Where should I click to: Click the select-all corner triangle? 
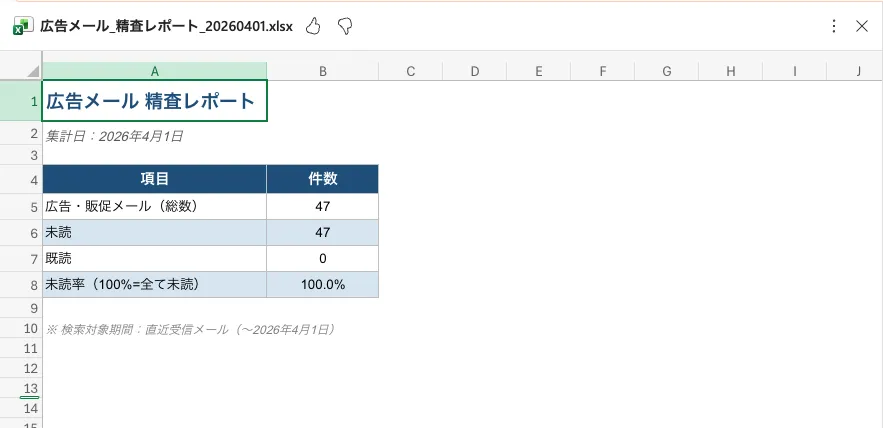pos(33,71)
